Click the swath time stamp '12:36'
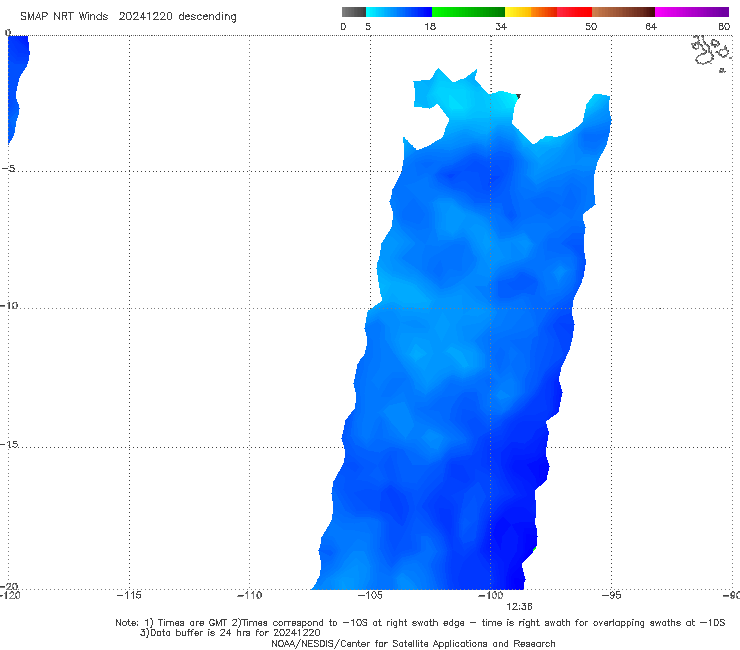The height and width of the screenshot is (650, 740). (519, 607)
